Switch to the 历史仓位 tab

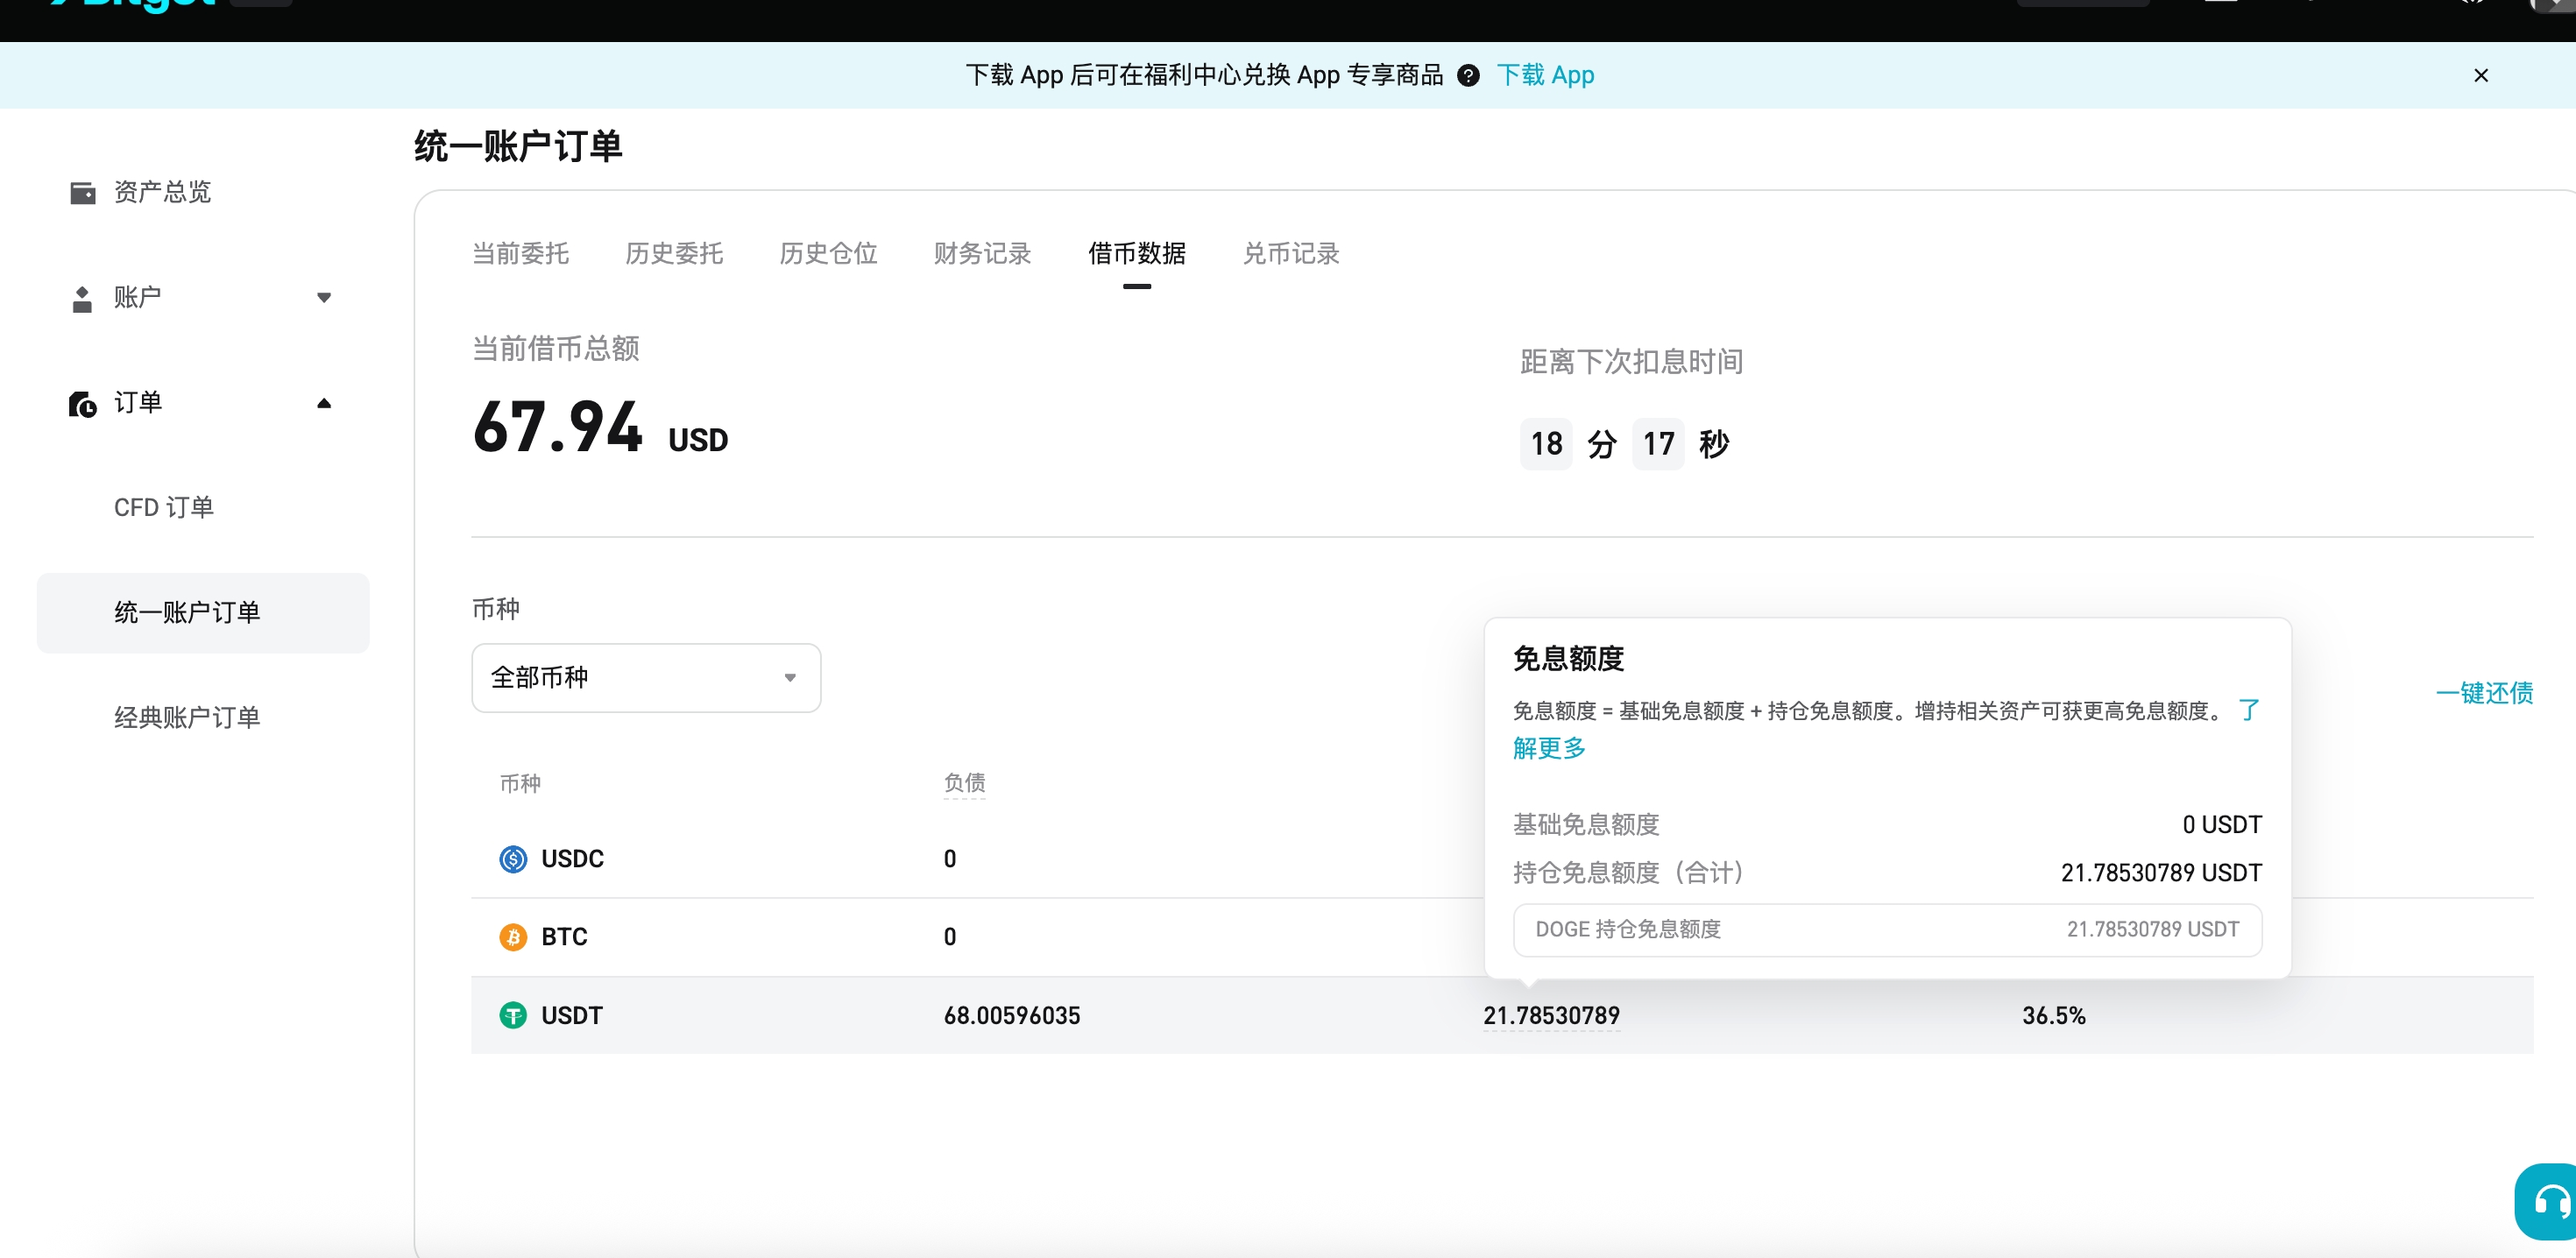[x=828, y=253]
